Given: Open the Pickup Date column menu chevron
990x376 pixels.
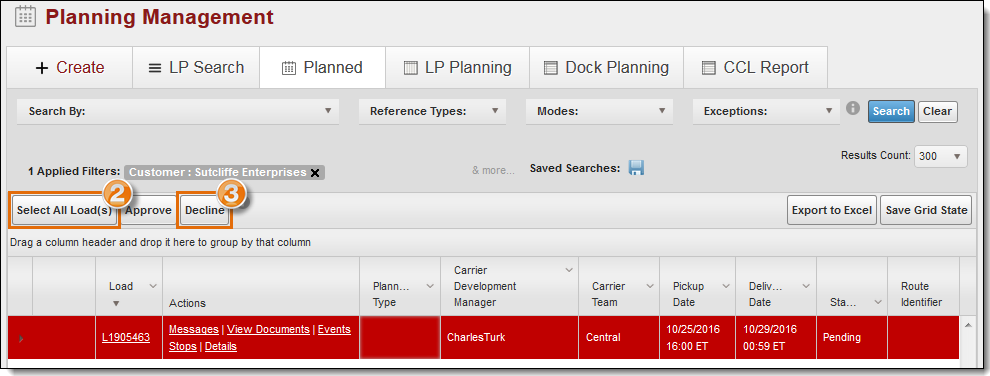Looking at the screenshot, I should (x=725, y=286).
